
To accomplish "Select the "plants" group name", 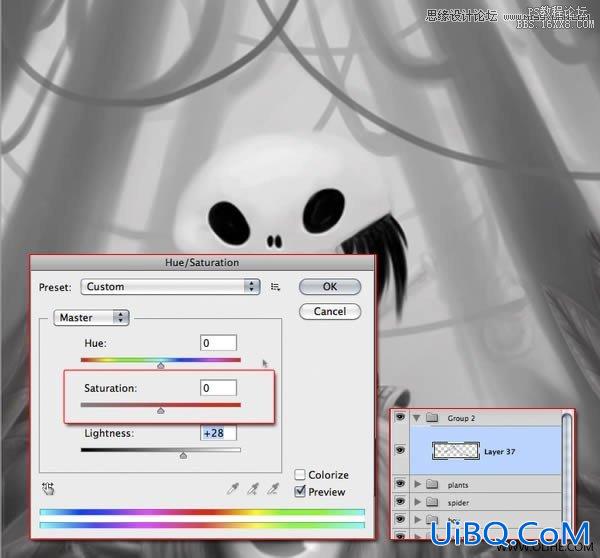I will coord(458,485).
